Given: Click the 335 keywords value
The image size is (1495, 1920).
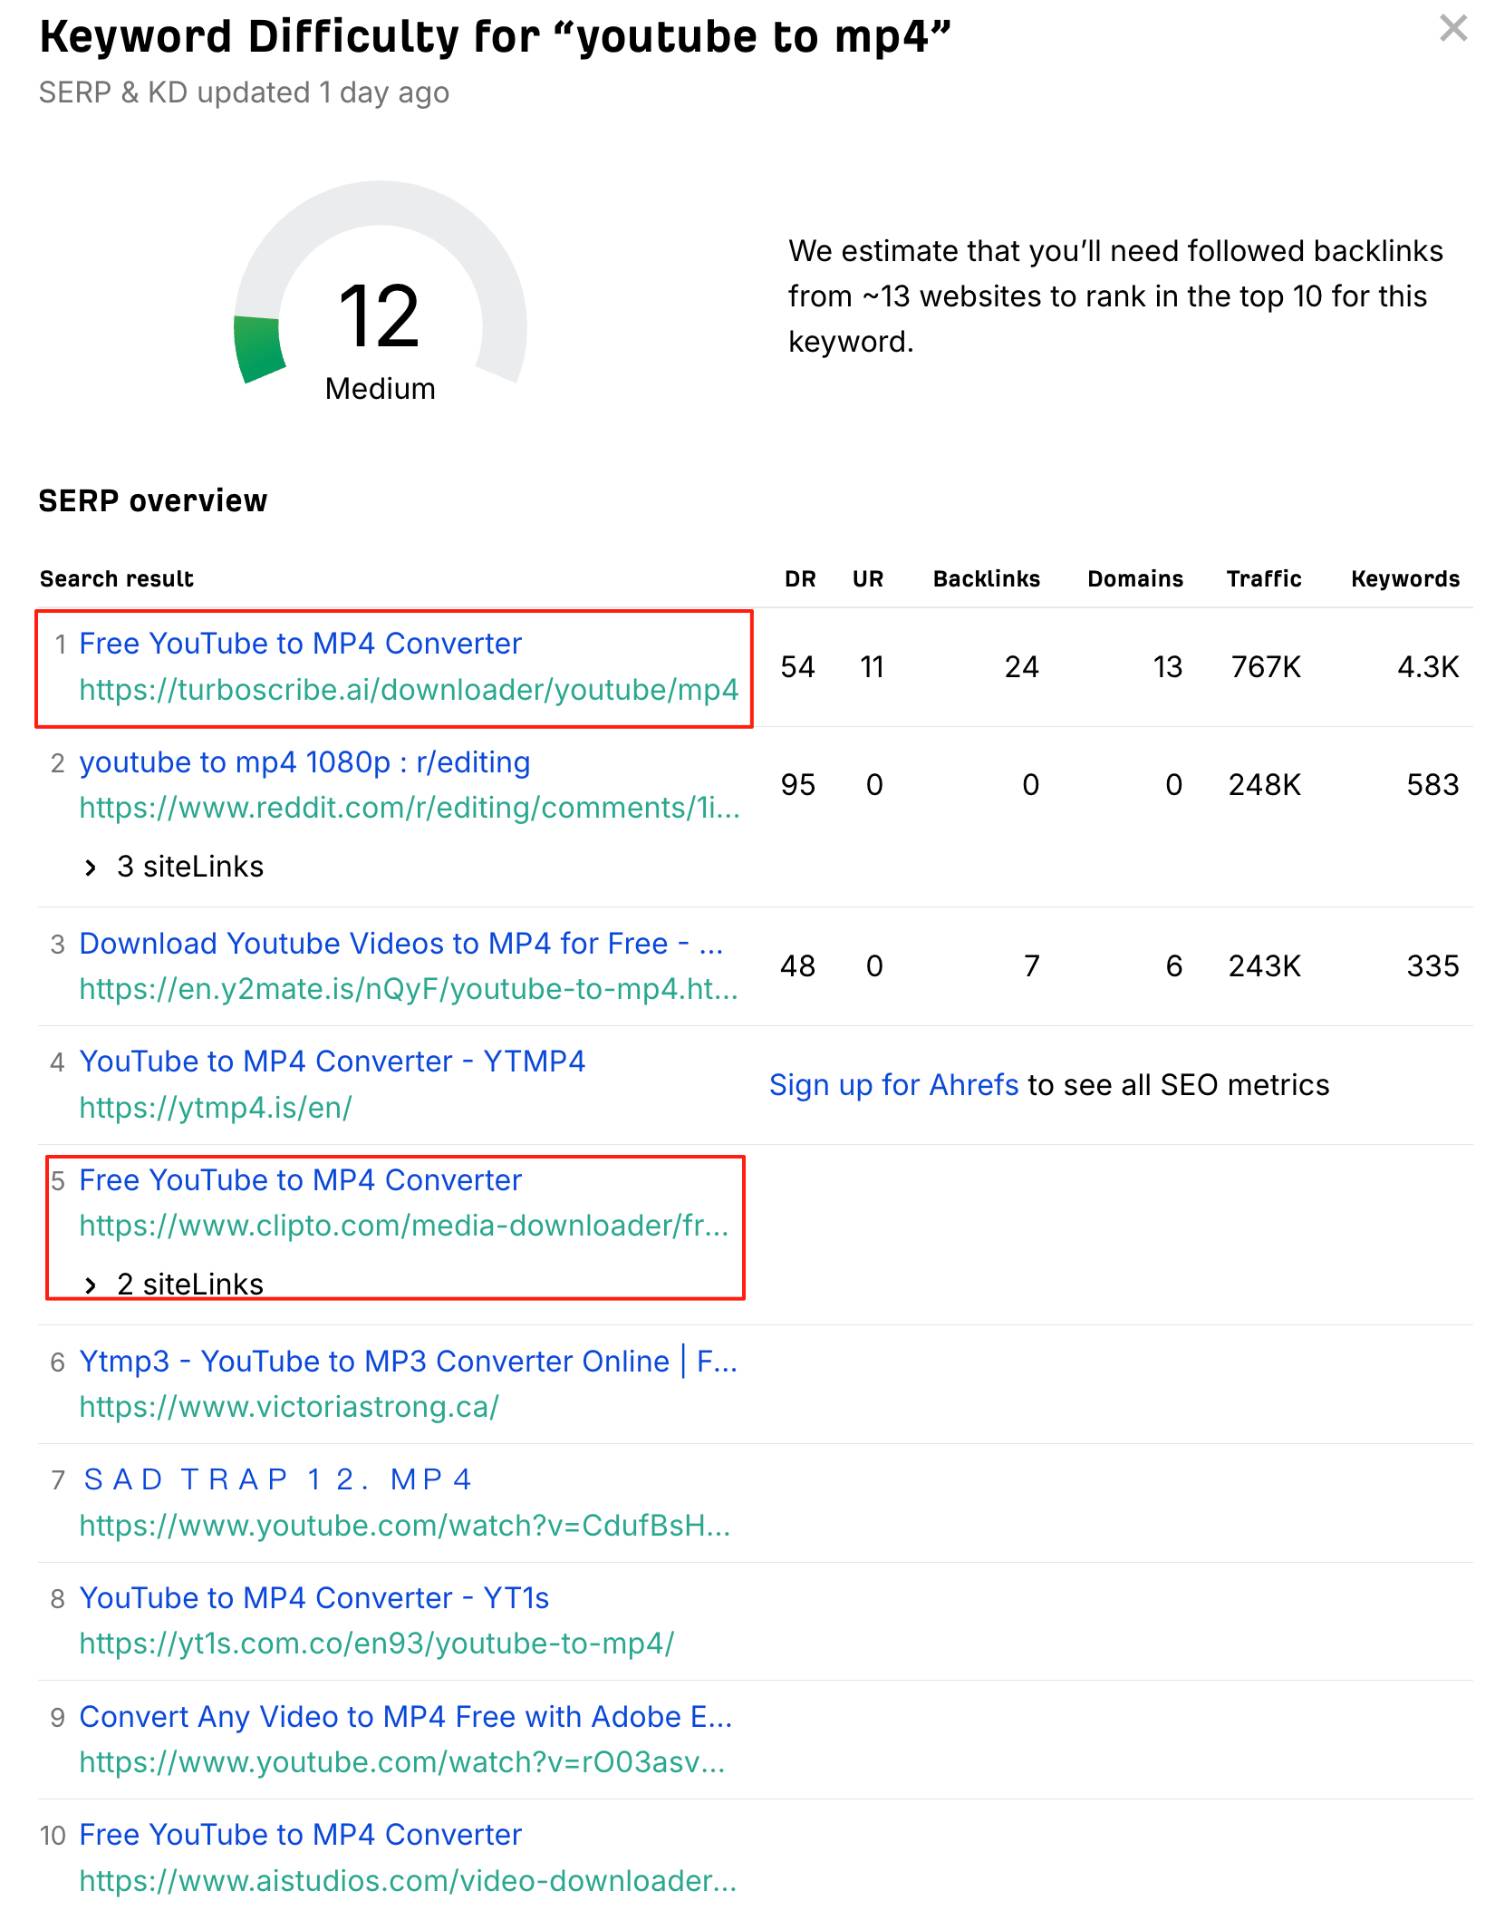Looking at the screenshot, I should (1433, 966).
